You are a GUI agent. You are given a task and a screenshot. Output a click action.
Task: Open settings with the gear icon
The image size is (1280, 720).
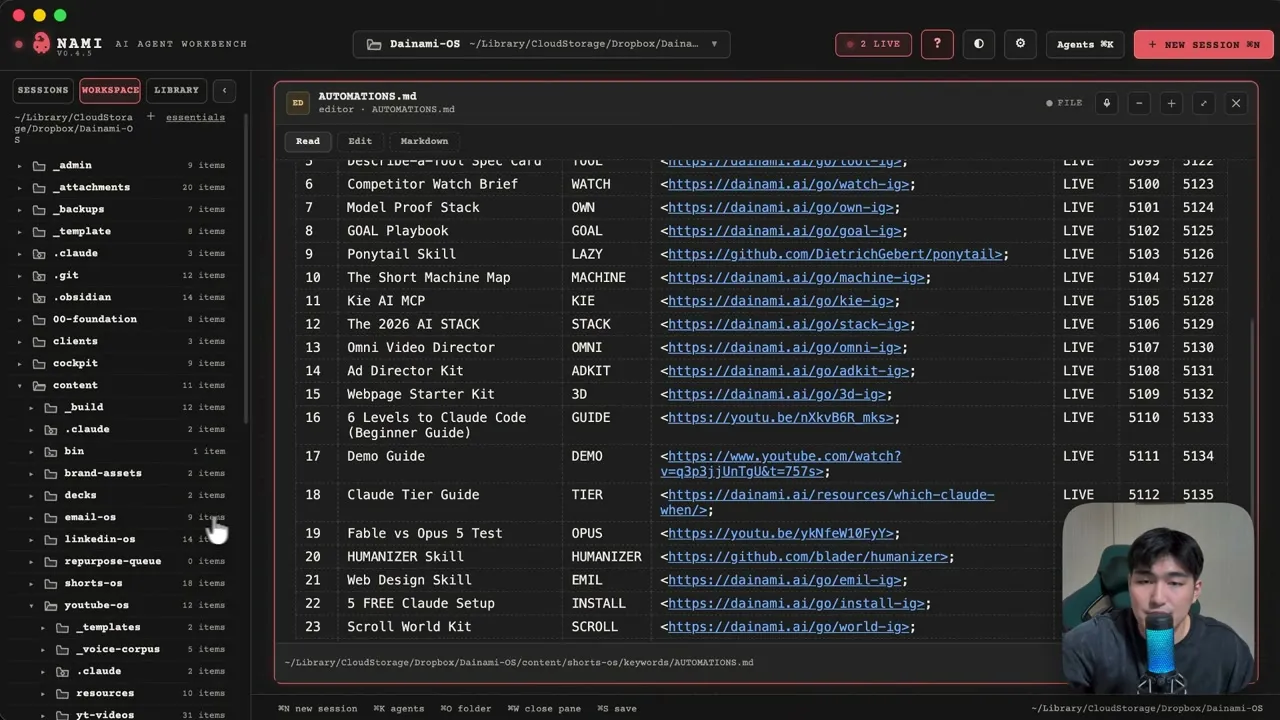tap(1020, 44)
